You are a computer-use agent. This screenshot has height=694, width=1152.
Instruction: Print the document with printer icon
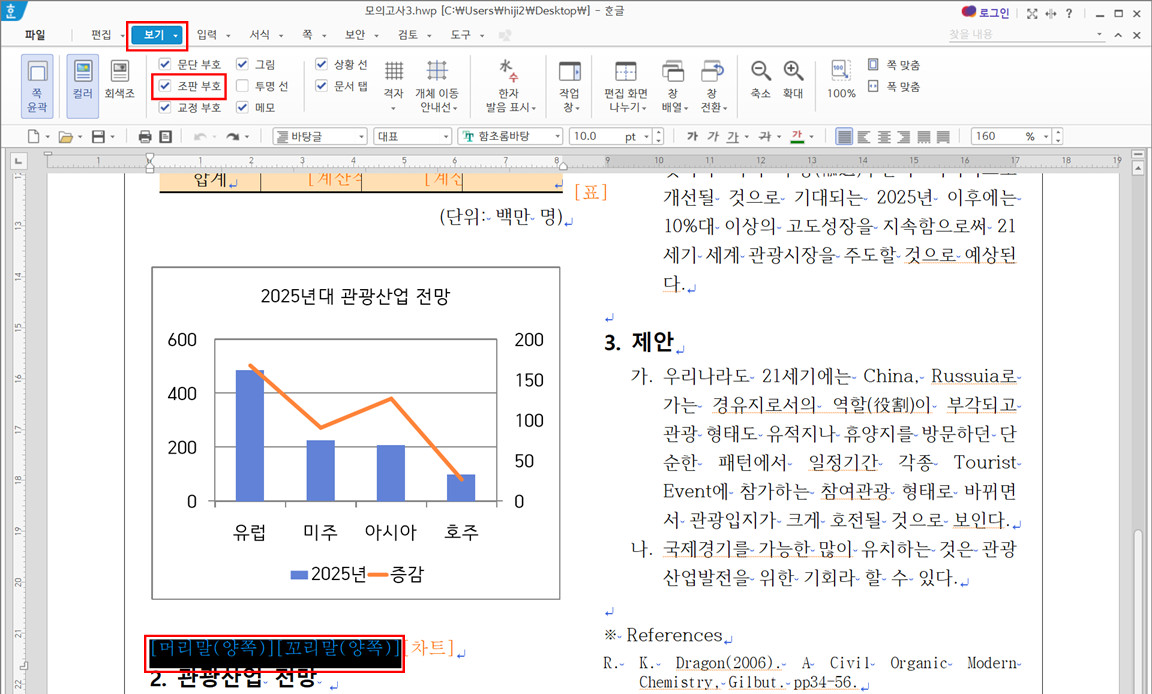pyautogui.click(x=145, y=136)
